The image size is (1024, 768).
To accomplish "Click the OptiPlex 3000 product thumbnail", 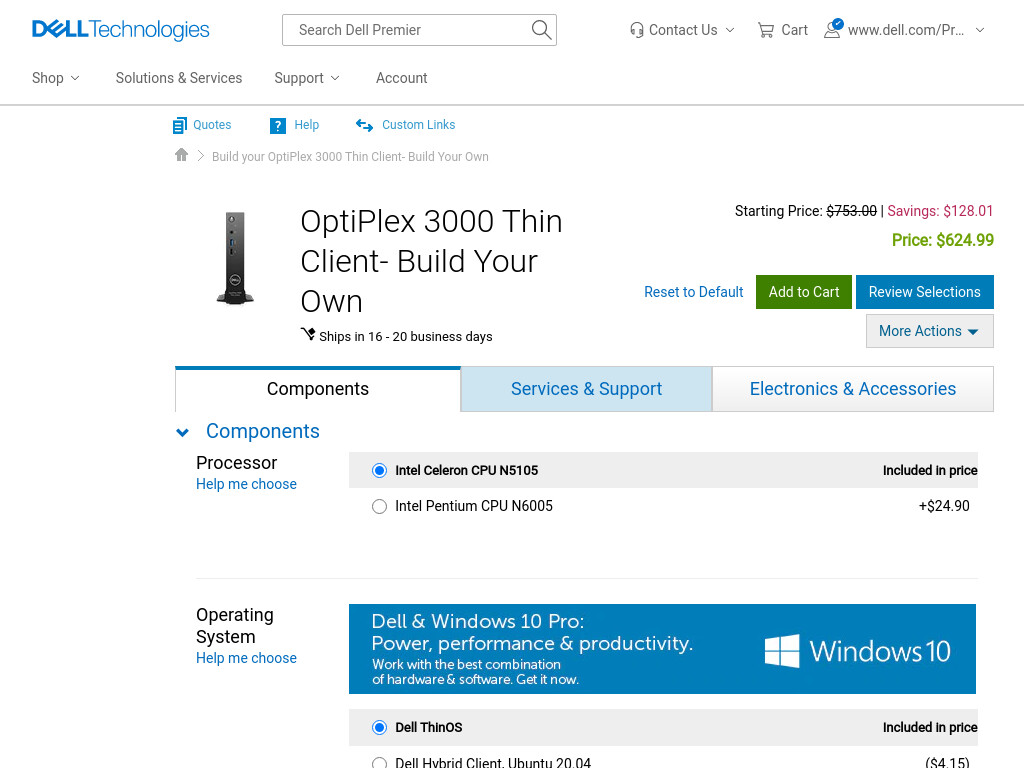I will 235,258.
